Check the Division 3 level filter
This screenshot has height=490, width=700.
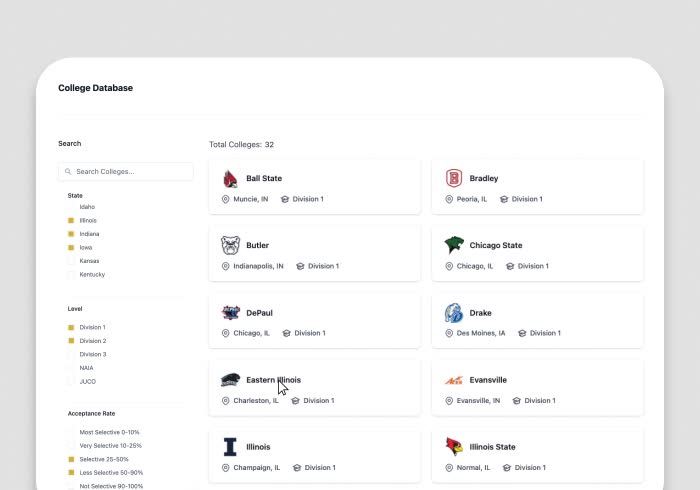click(71, 354)
